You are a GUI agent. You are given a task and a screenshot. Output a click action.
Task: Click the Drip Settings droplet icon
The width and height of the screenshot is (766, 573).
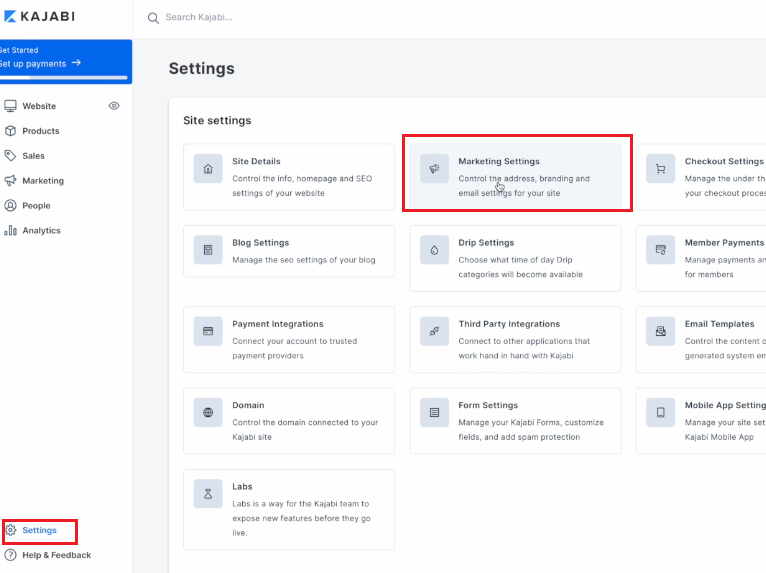tap(434, 250)
